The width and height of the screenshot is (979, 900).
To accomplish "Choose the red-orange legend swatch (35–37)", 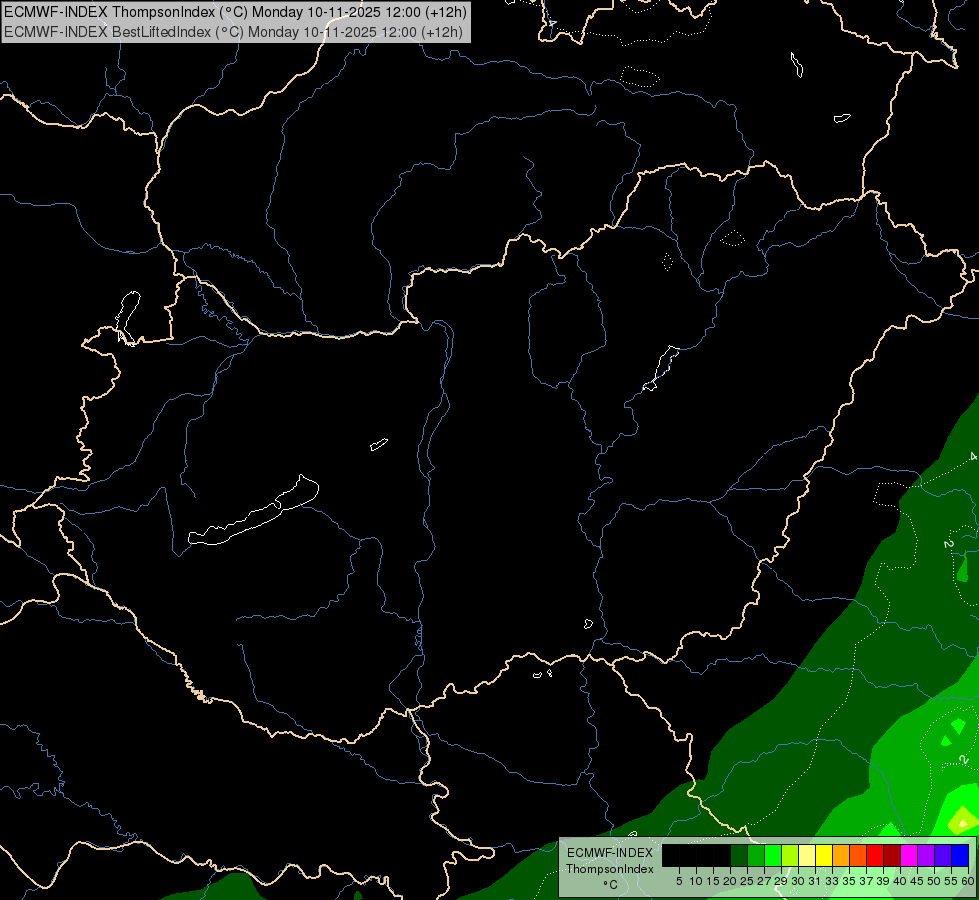I will (858, 855).
